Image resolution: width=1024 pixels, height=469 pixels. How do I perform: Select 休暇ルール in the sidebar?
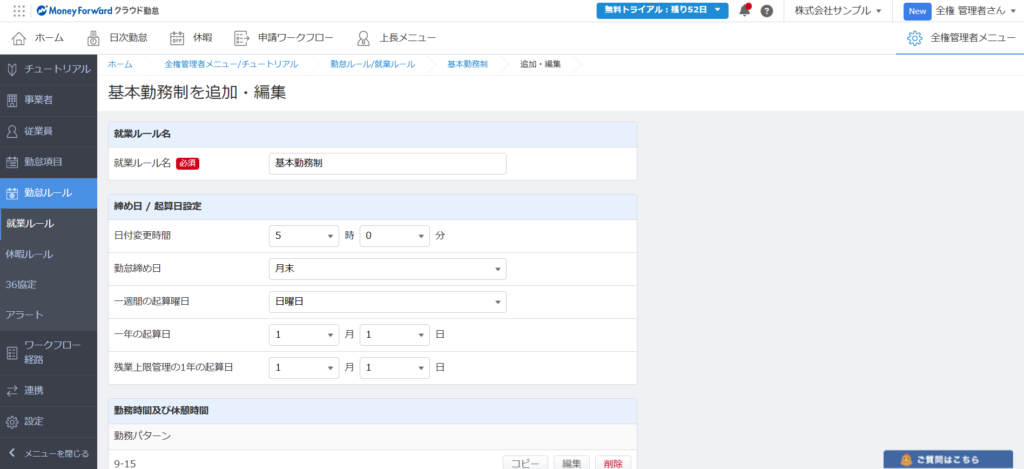pyautogui.click(x=48, y=254)
